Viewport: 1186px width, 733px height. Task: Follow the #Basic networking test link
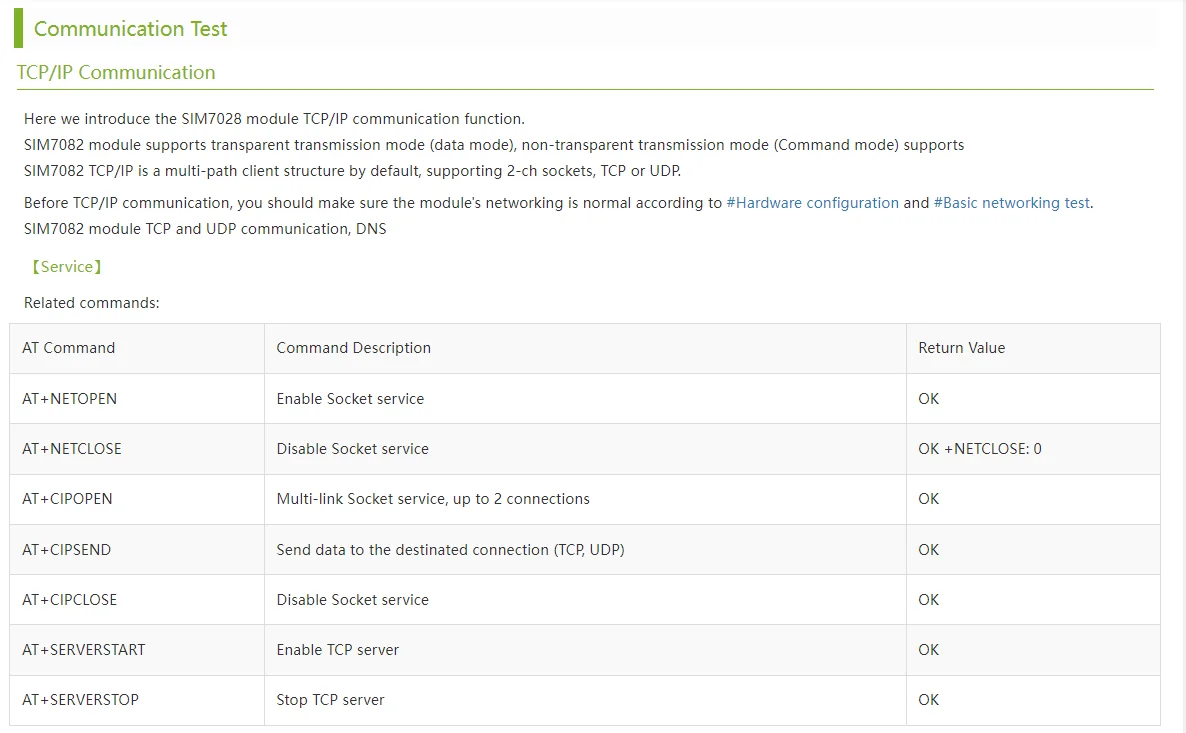(x=1011, y=203)
